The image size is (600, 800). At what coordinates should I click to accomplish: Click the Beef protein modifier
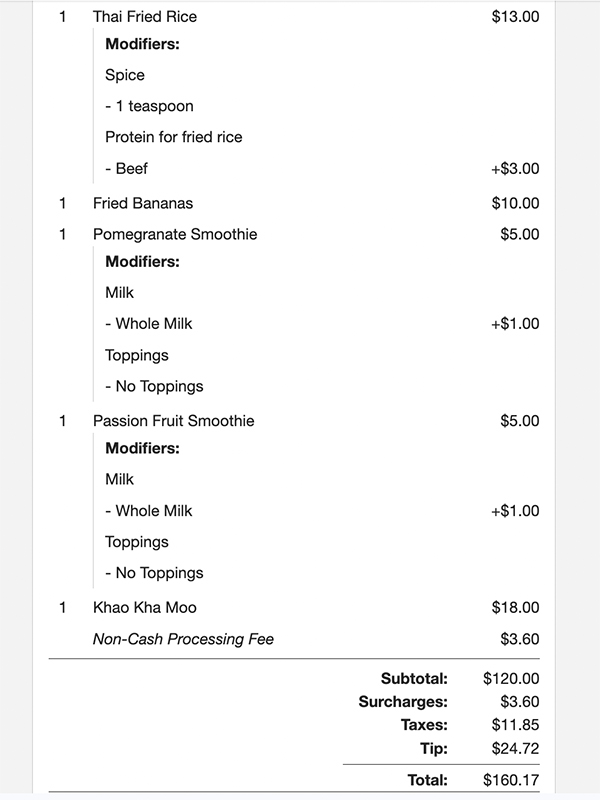pos(126,168)
